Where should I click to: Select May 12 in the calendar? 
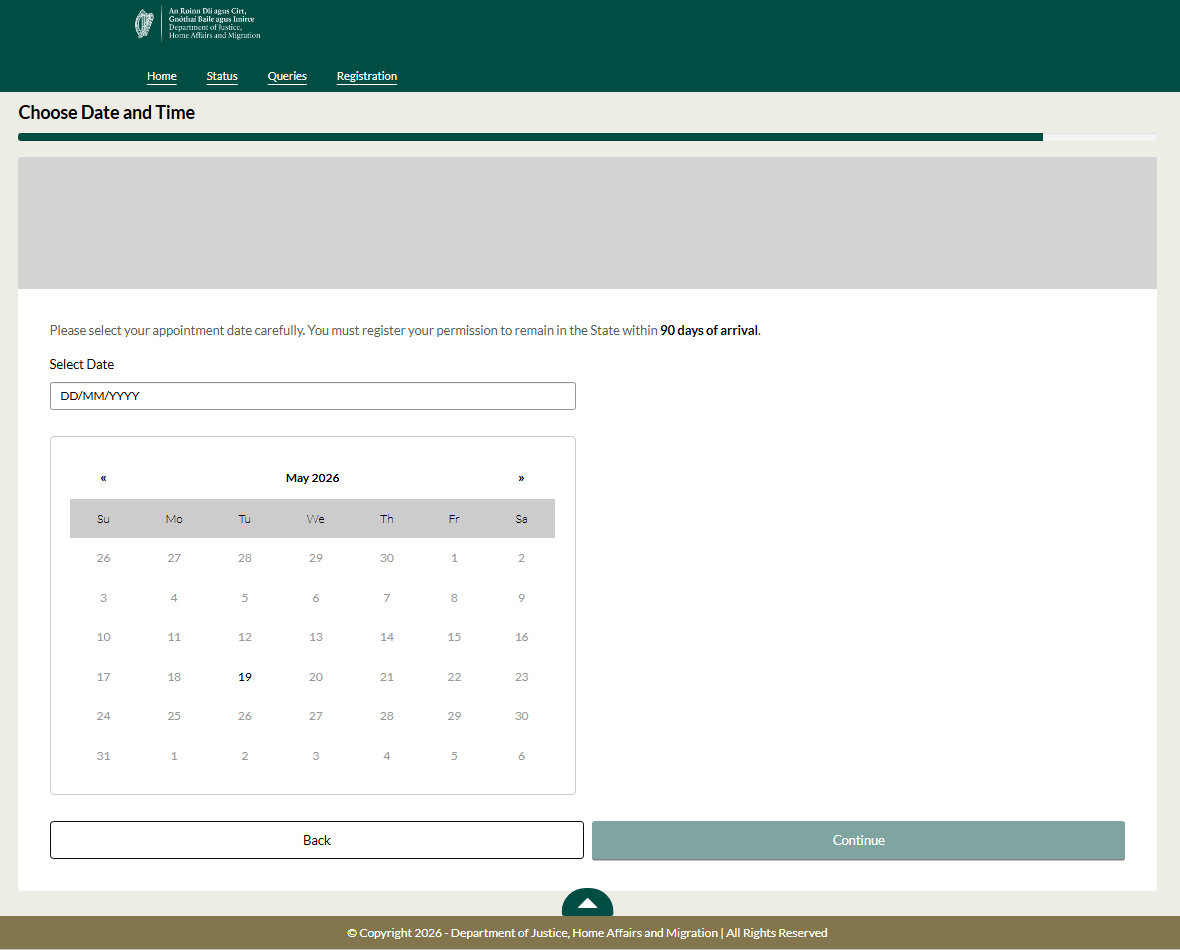245,637
